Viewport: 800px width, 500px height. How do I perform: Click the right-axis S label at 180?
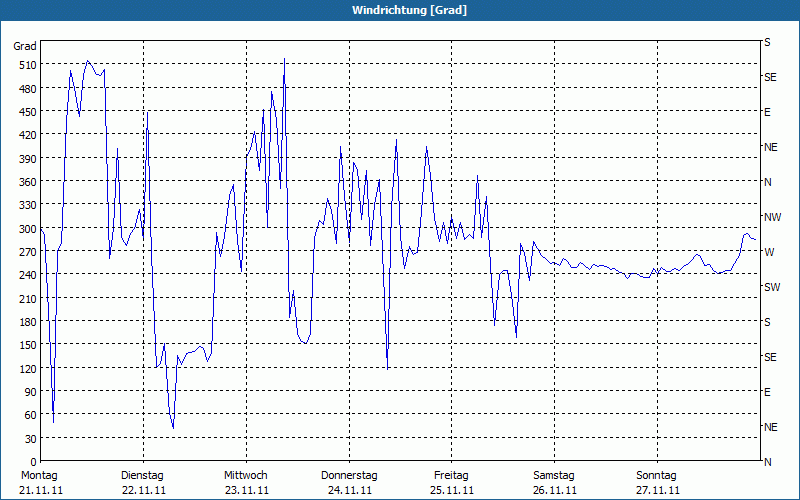[x=767, y=322]
